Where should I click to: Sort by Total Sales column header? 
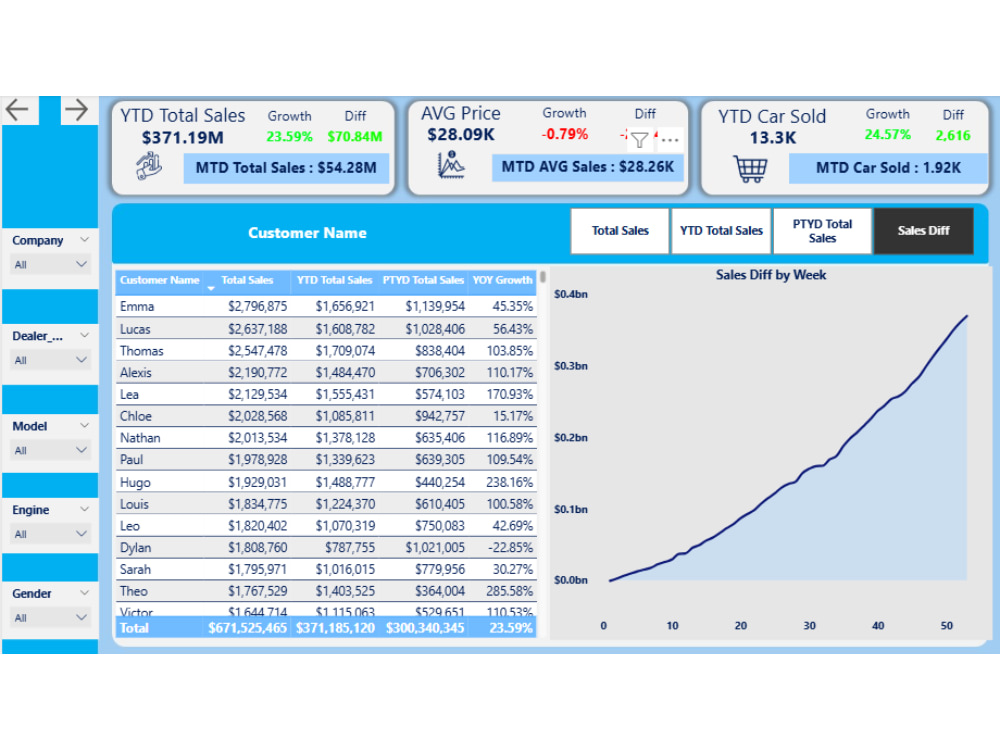pos(247,280)
